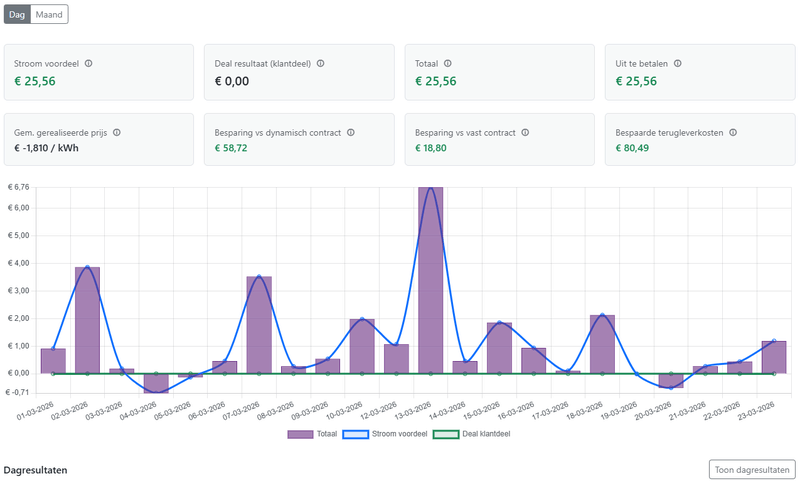Click info icon beside Uit te betalen
This screenshot has height=481, width=800.
click(x=678, y=64)
